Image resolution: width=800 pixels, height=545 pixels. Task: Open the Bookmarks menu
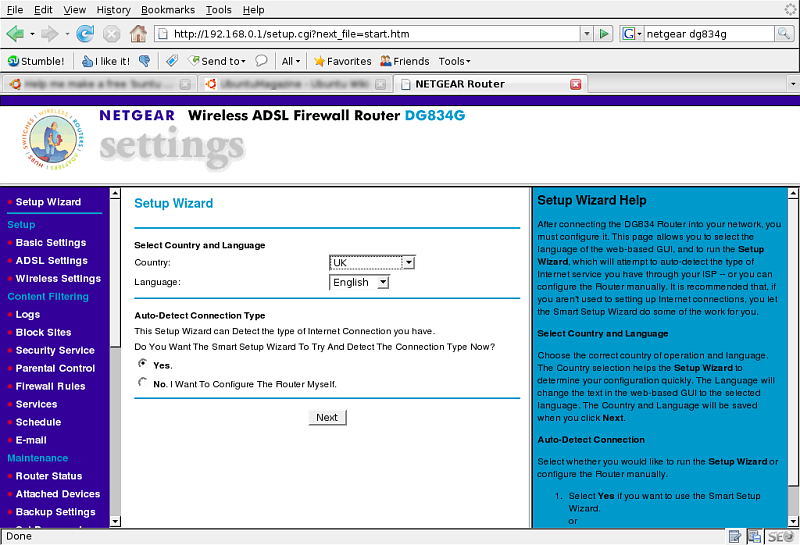tap(168, 10)
